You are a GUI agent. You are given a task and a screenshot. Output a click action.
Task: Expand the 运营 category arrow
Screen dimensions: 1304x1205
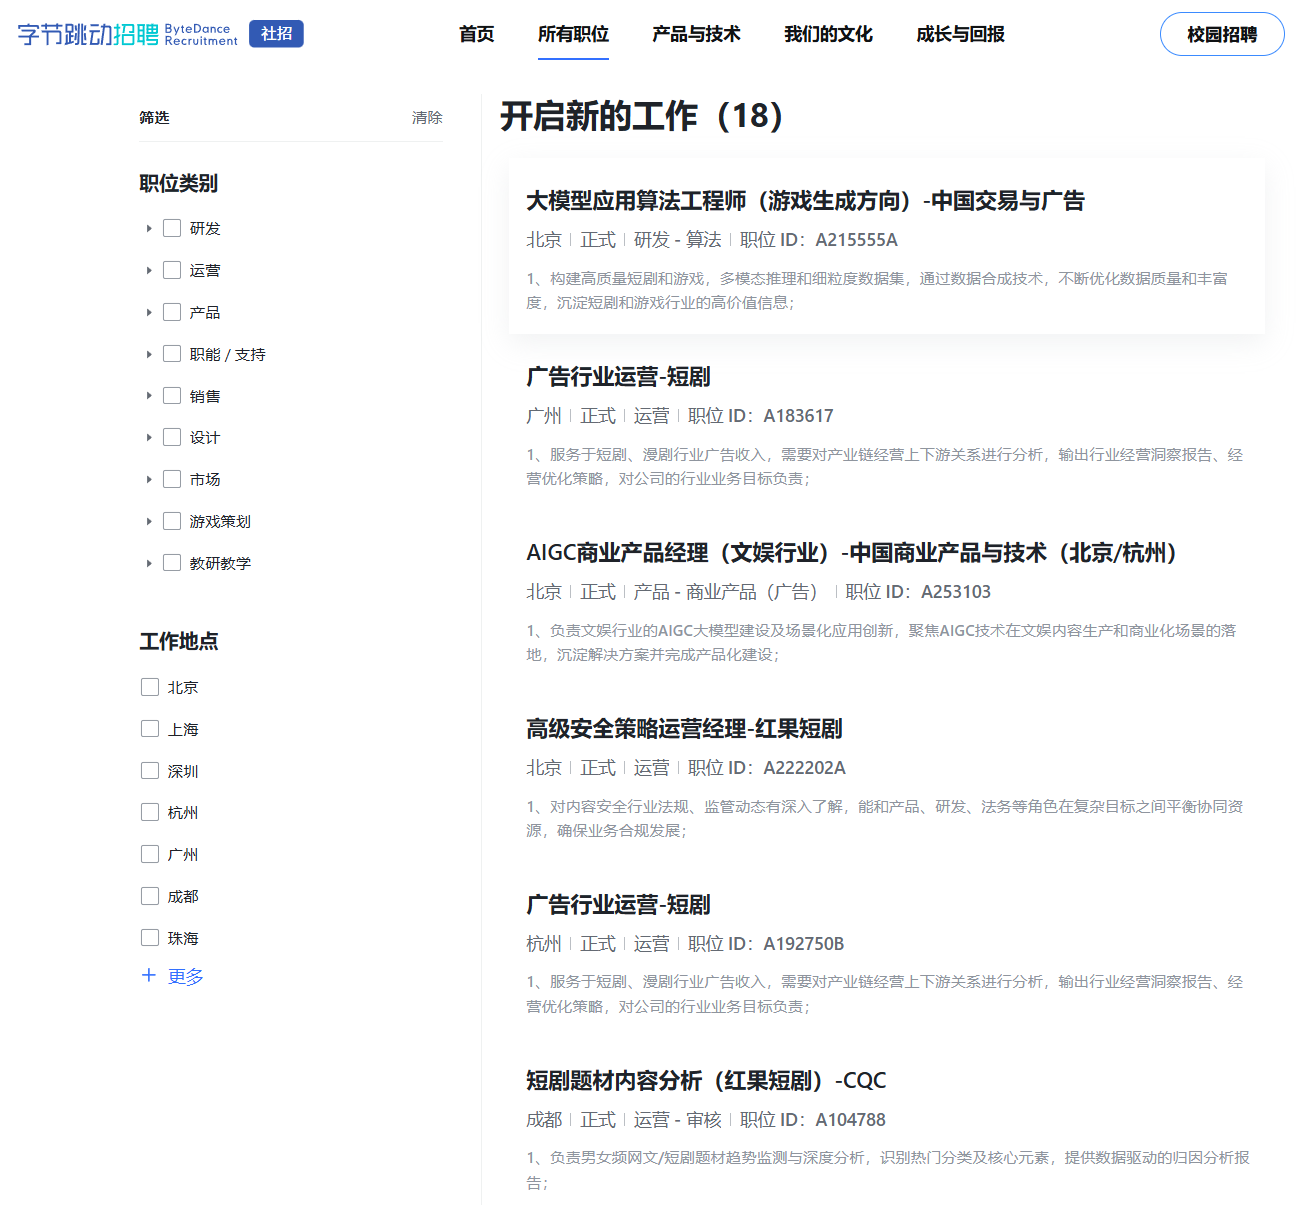pyautogui.click(x=149, y=270)
